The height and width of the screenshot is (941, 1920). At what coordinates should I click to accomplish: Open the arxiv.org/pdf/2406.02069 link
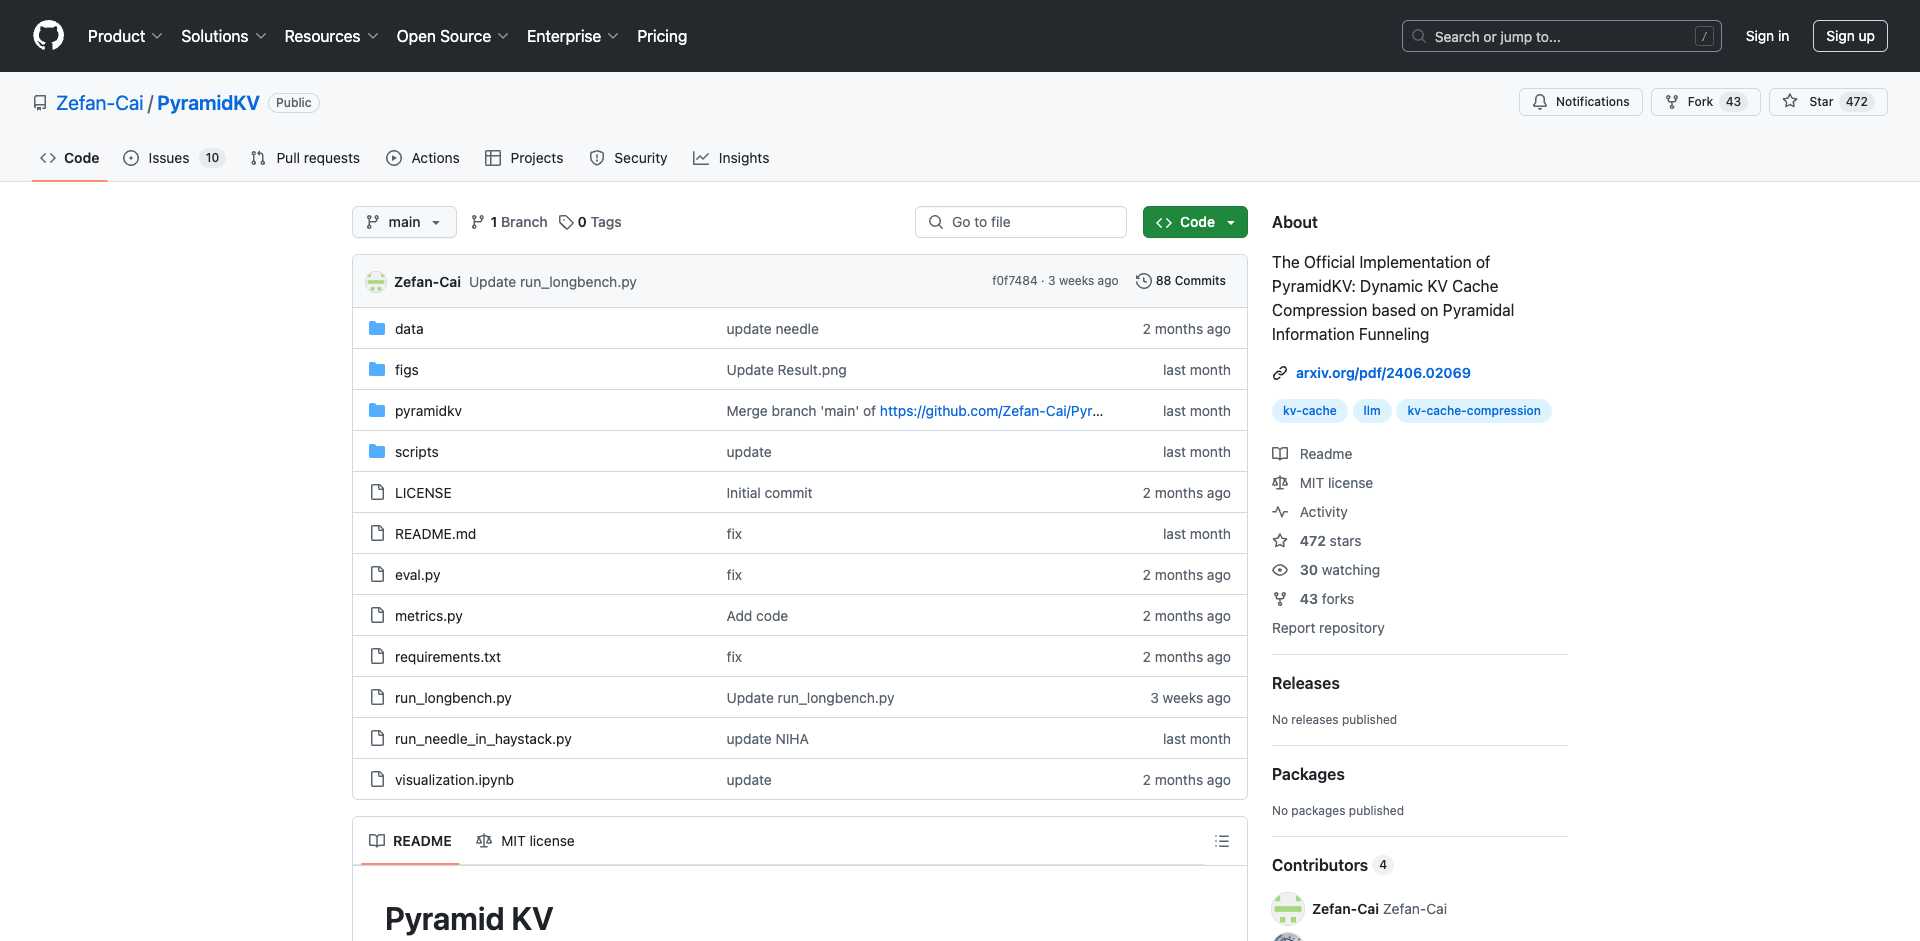1383,373
